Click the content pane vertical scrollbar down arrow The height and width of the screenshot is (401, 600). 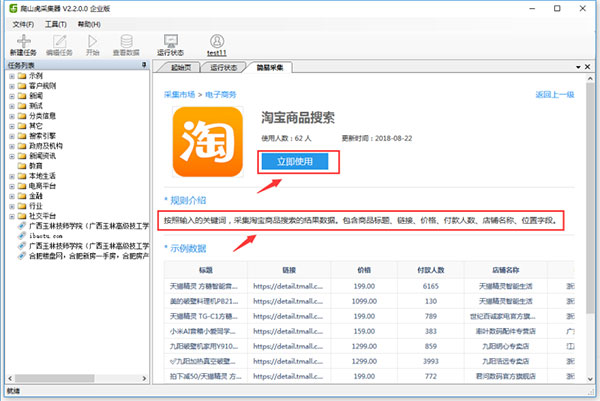(590, 379)
